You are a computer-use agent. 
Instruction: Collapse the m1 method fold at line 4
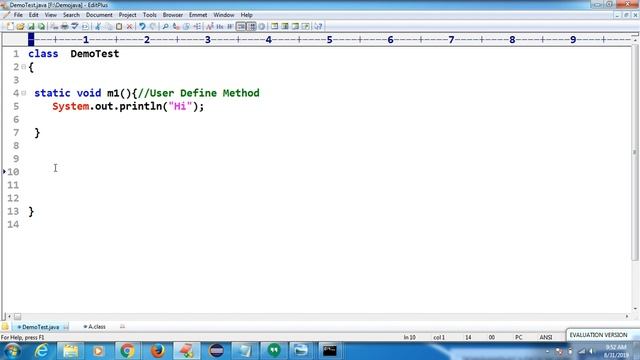tap(24, 93)
